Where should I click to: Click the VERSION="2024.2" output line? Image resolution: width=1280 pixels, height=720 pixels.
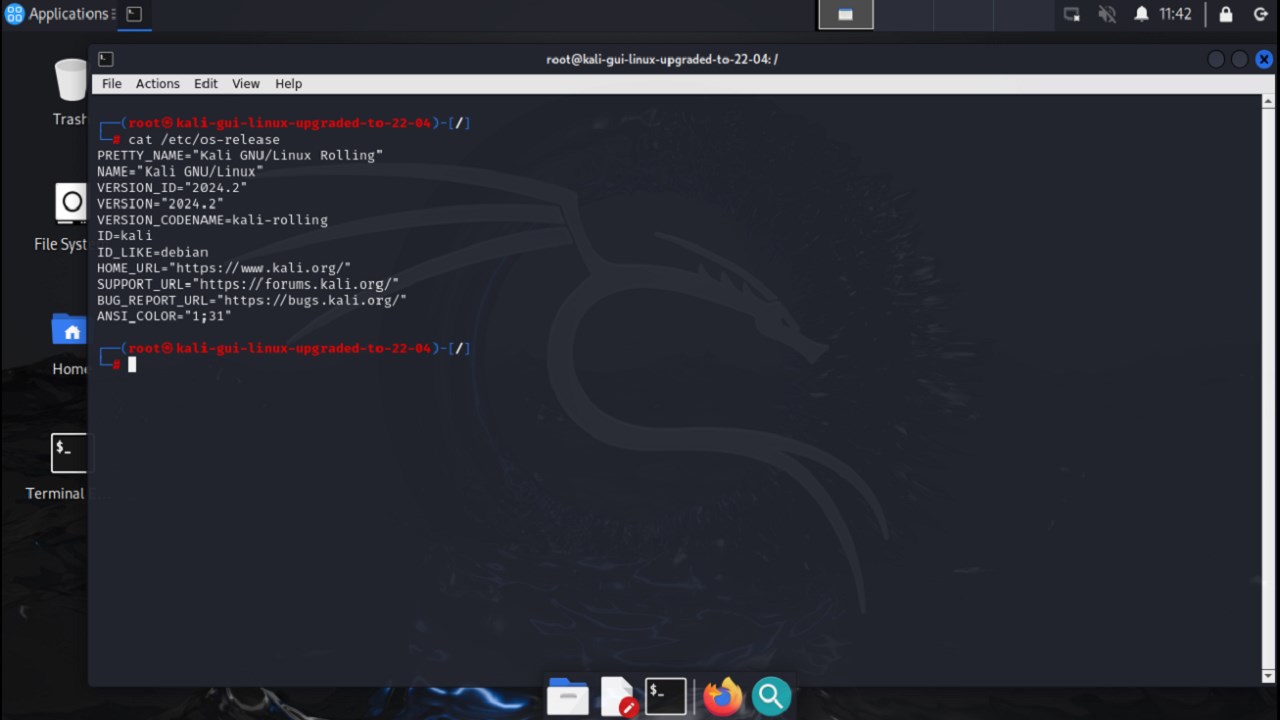[x=160, y=203]
